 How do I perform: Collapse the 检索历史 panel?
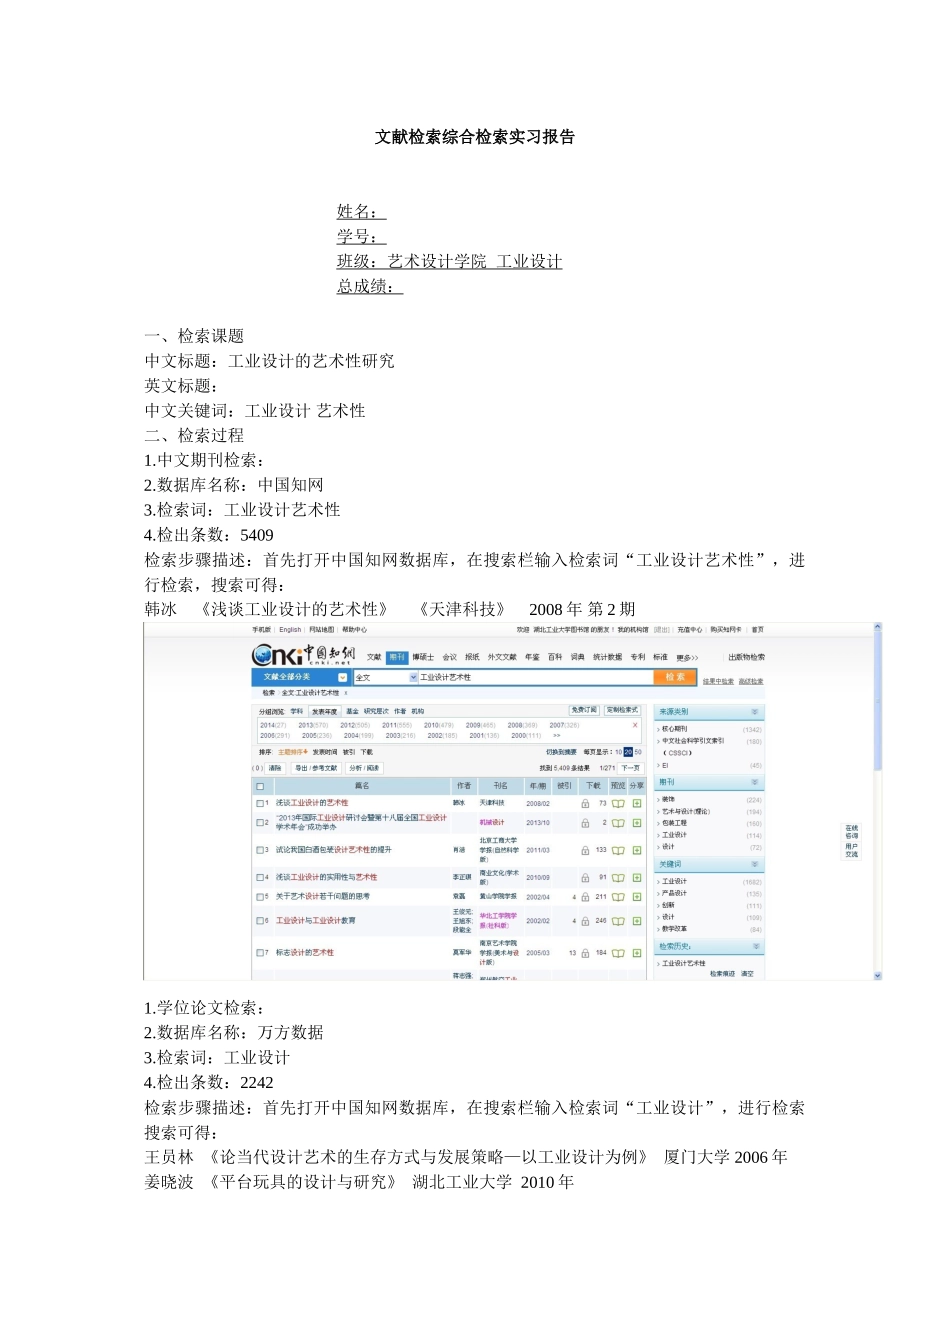point(754,946)
